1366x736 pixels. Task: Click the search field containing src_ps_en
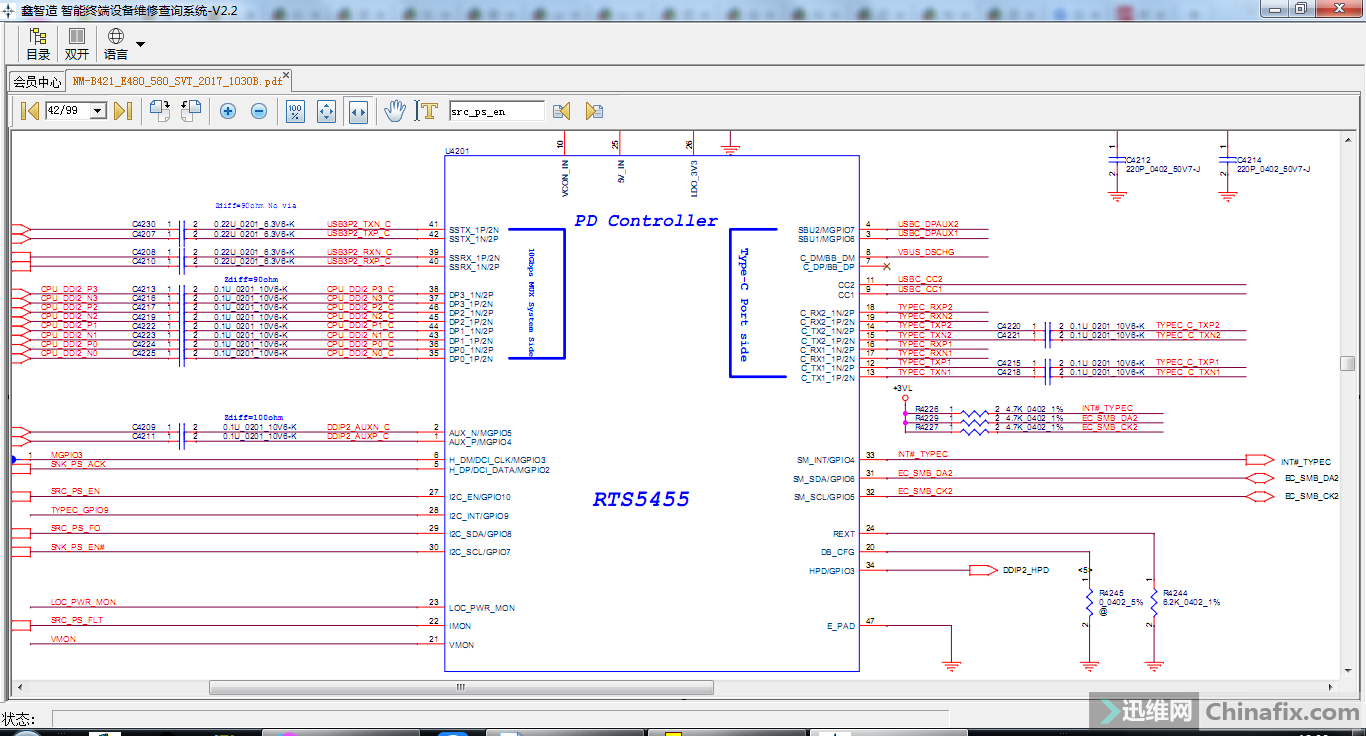496,112
